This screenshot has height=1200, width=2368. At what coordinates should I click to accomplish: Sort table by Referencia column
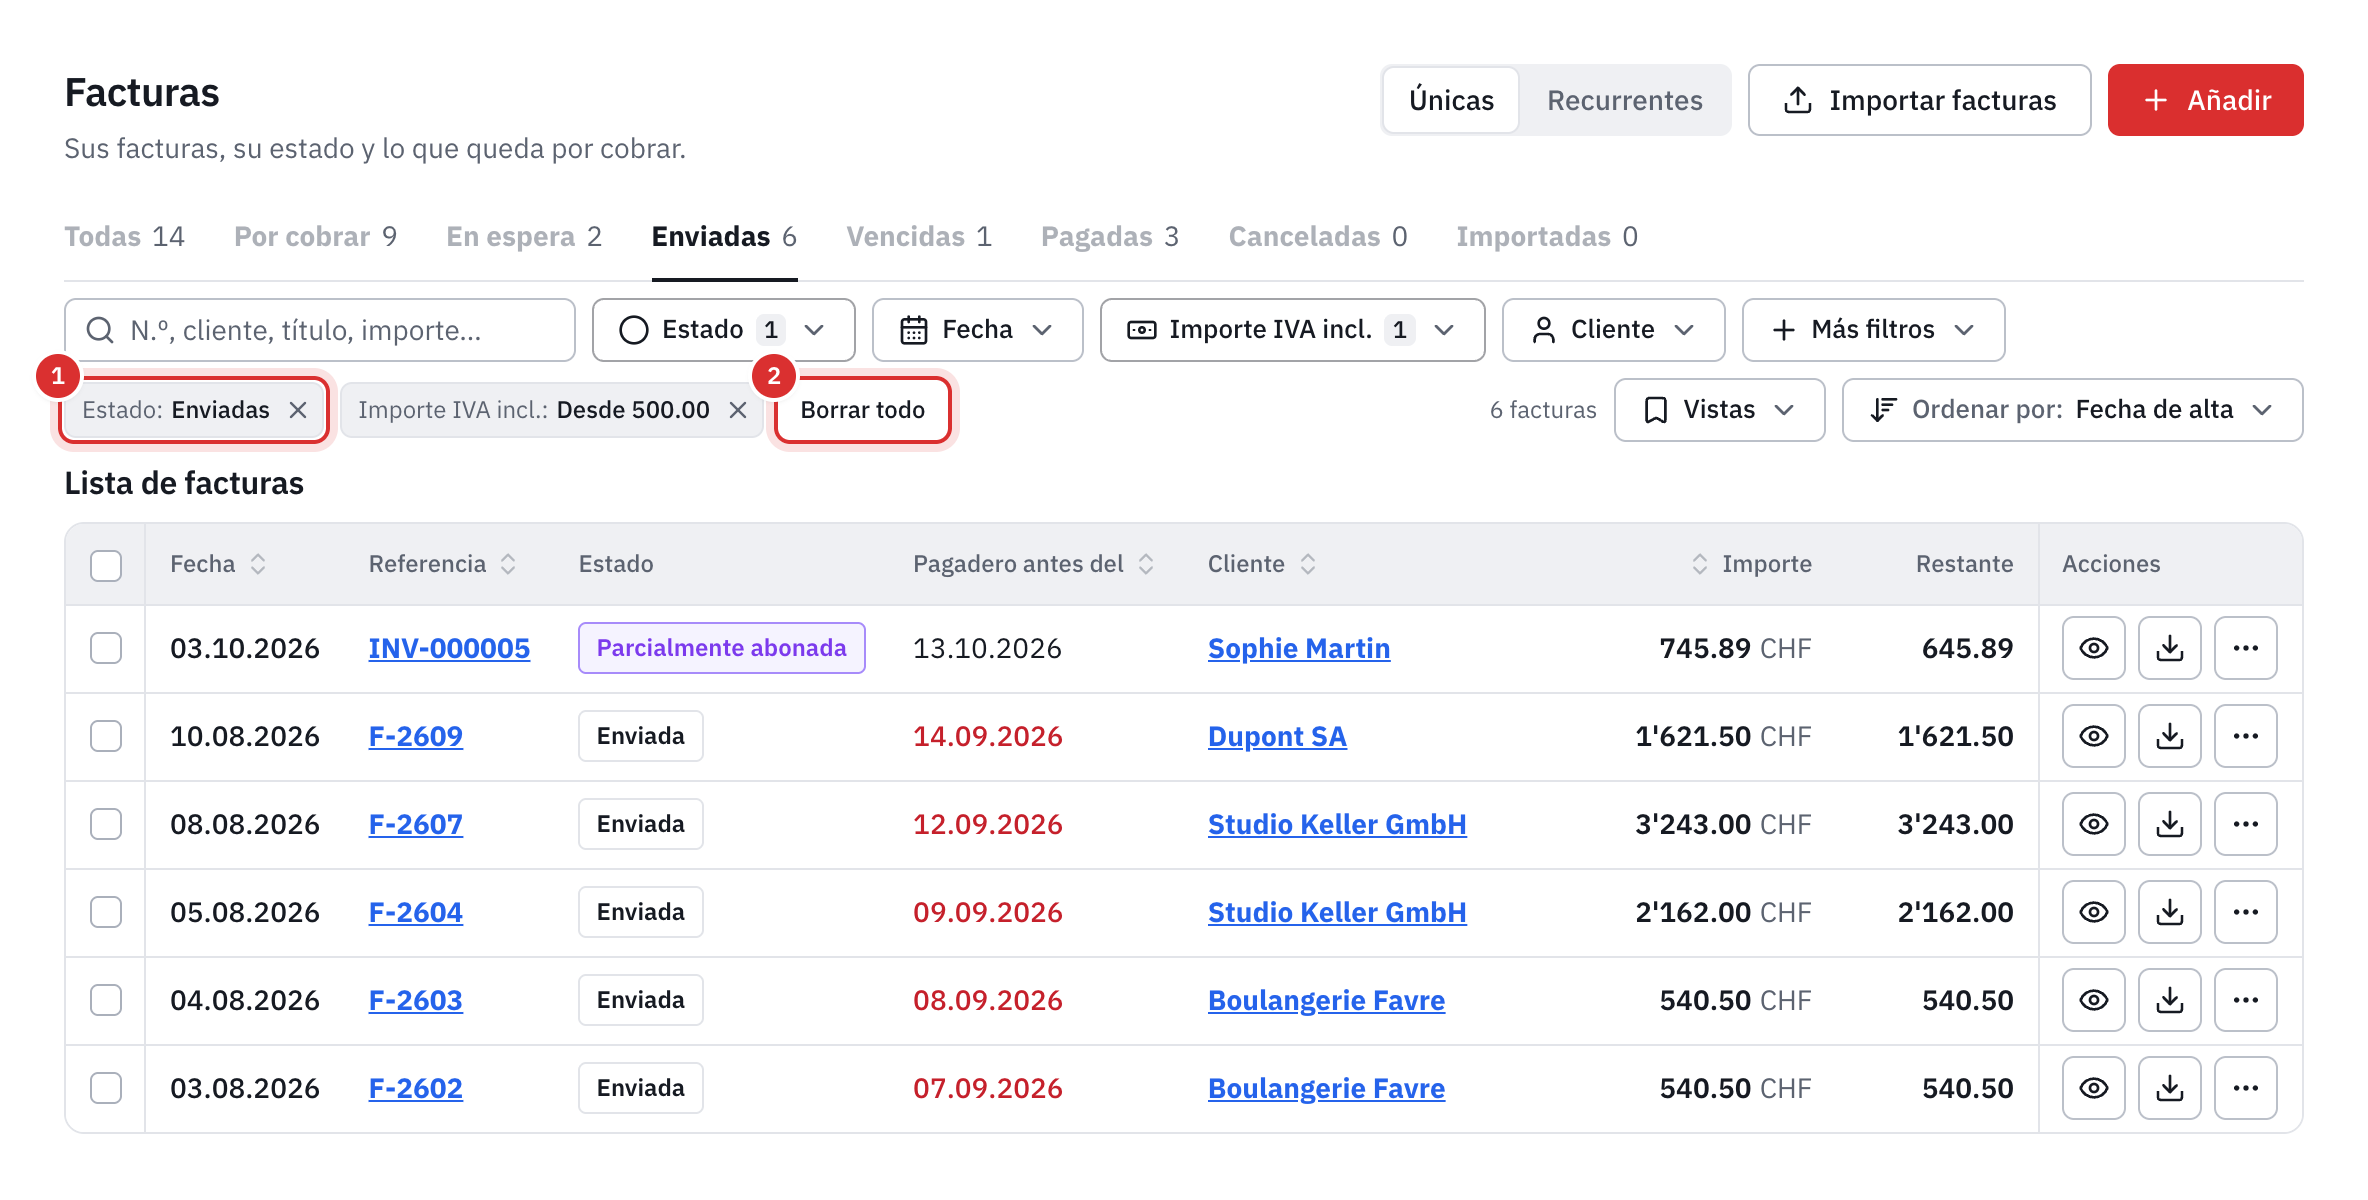coord(508,564)
